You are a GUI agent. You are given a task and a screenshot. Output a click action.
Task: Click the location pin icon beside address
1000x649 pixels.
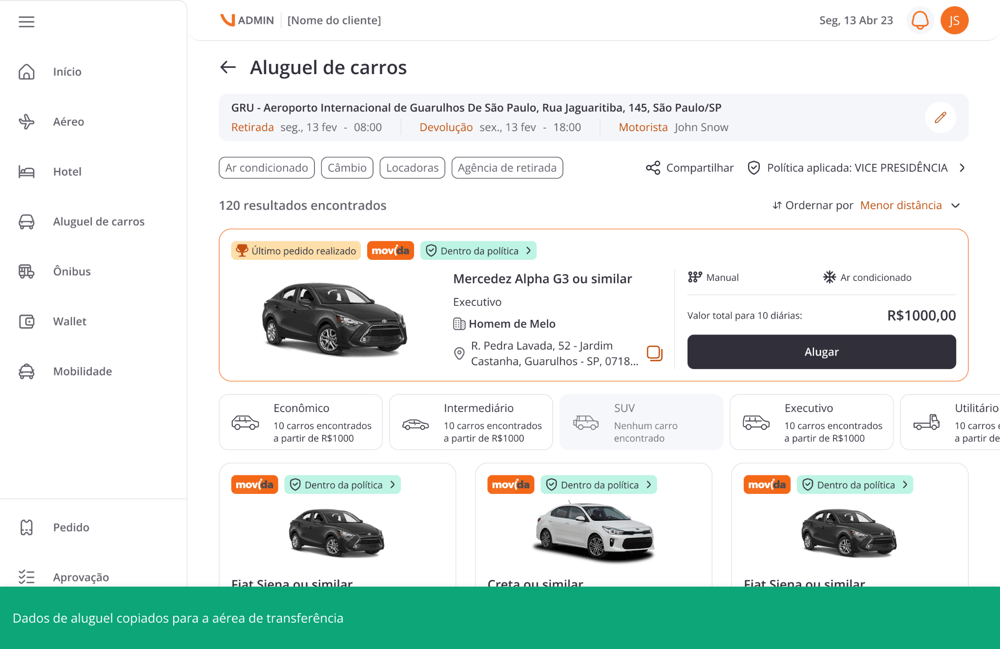[459, 353]
